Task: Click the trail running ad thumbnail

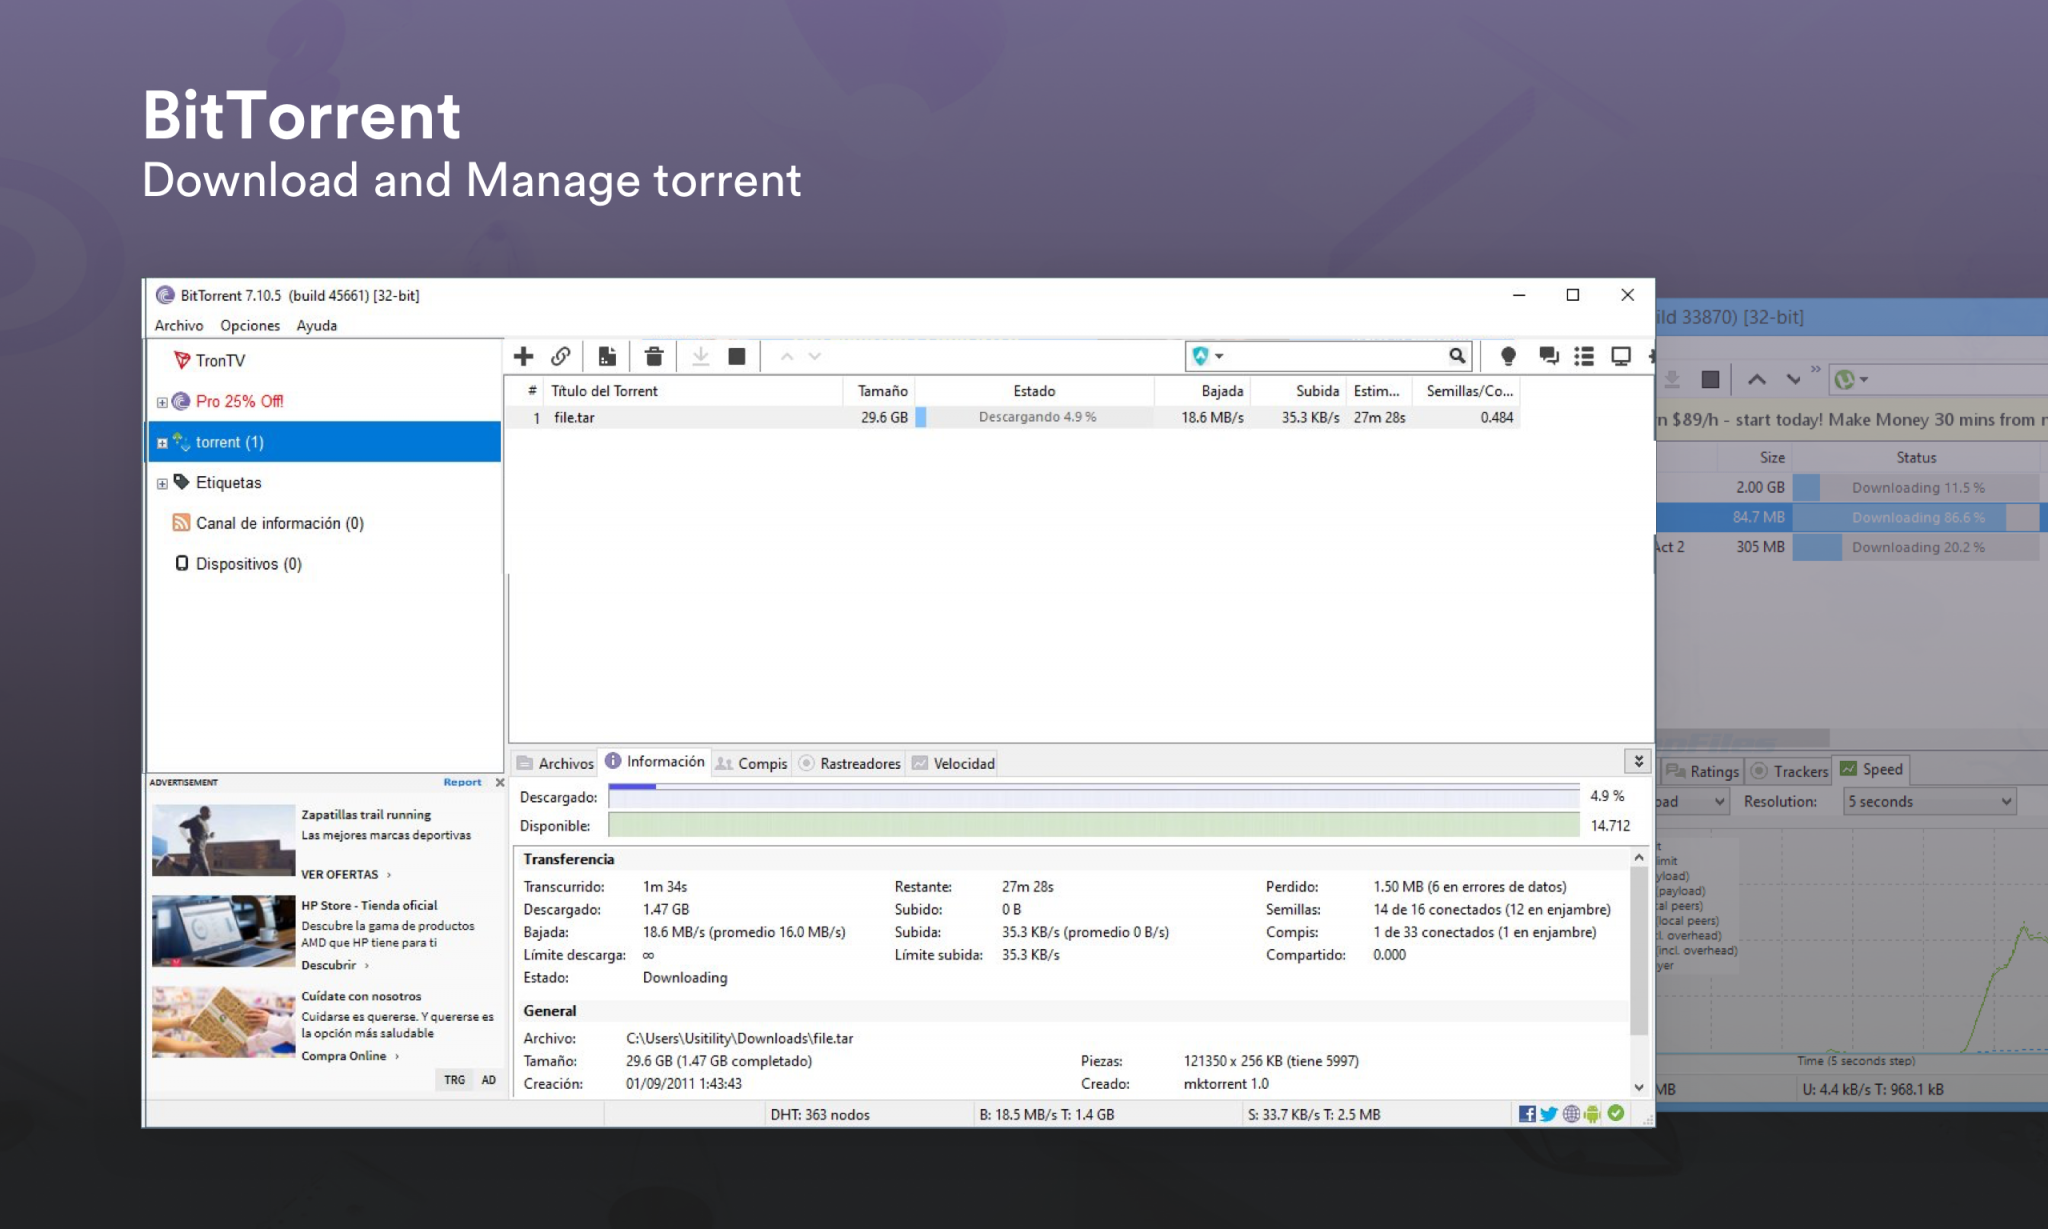Action: click(223, 840)
